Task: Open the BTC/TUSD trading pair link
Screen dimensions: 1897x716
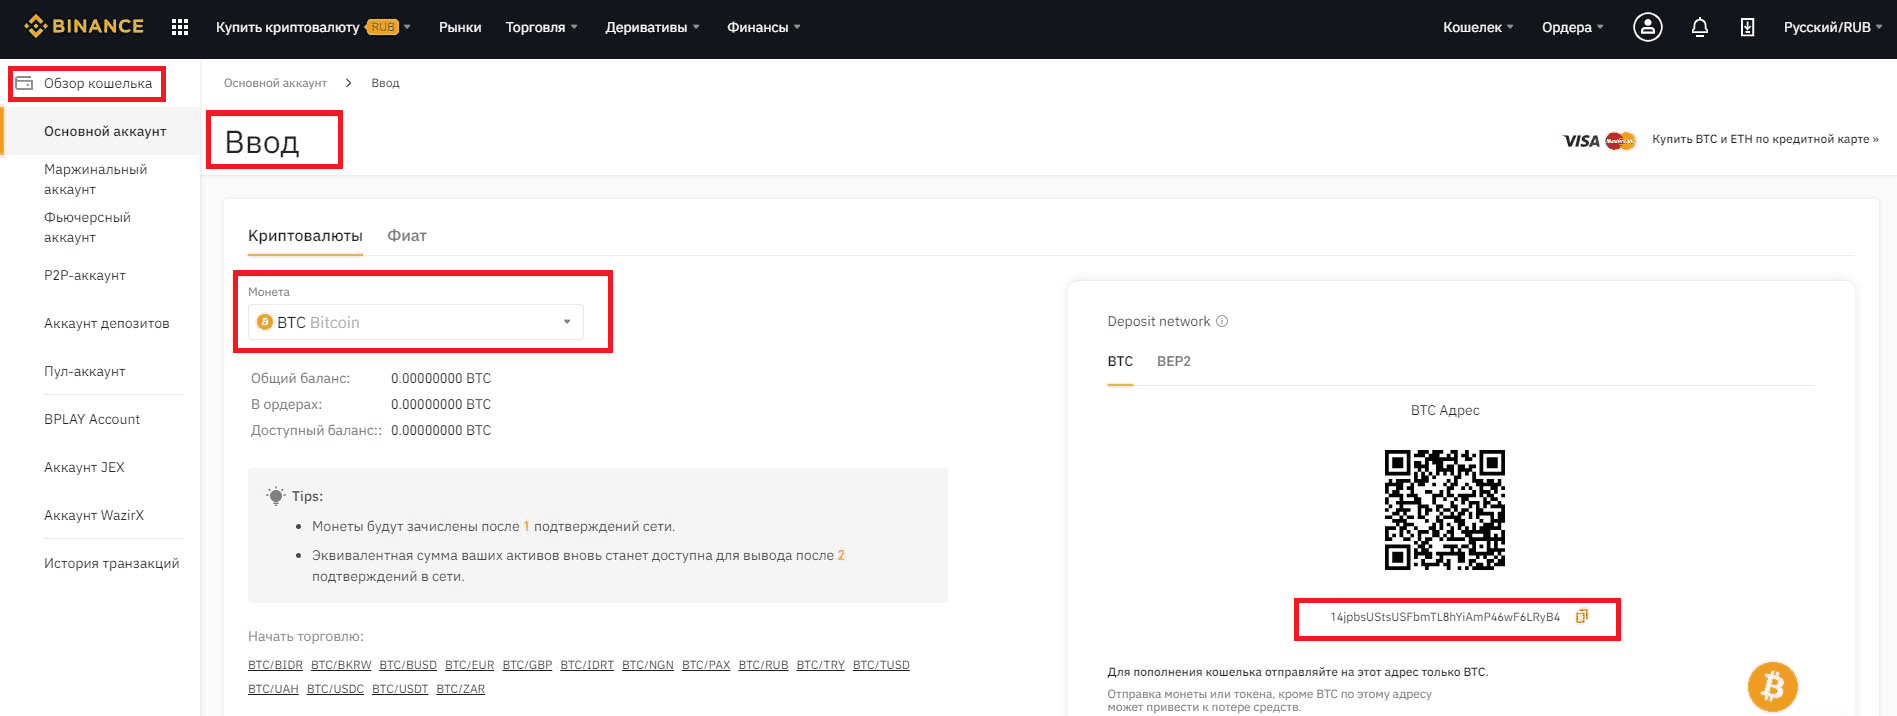Action: coord(881,665)
